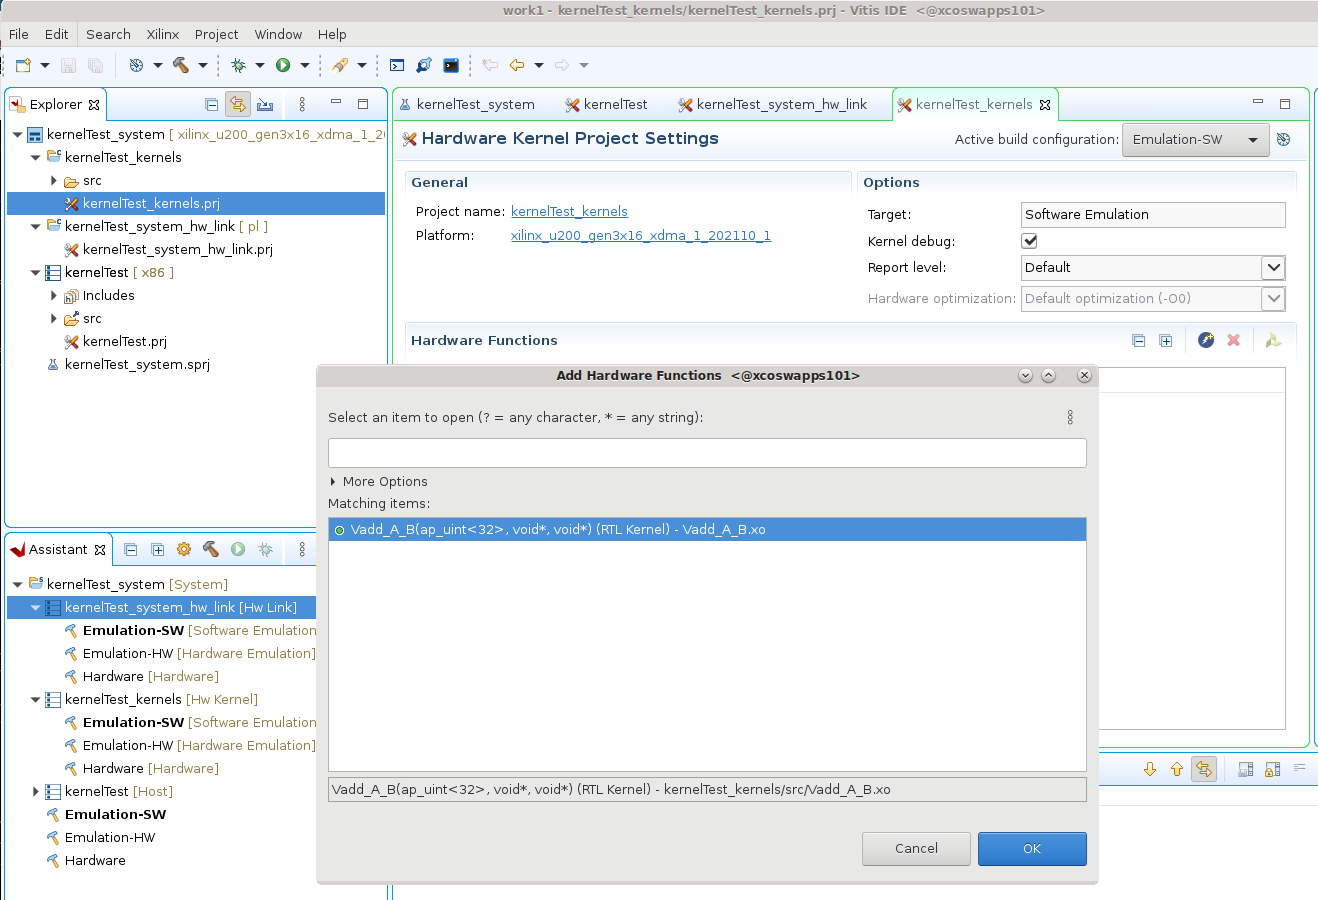Toggle Link with Editor in Explorer panel
The width and height of the screenshot is (1318, 900).
(x=238, y=104)
